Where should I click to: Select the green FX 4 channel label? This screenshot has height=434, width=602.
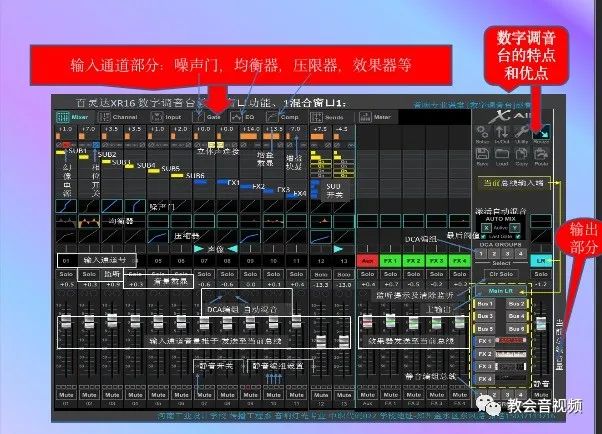[x=460, y=261]
